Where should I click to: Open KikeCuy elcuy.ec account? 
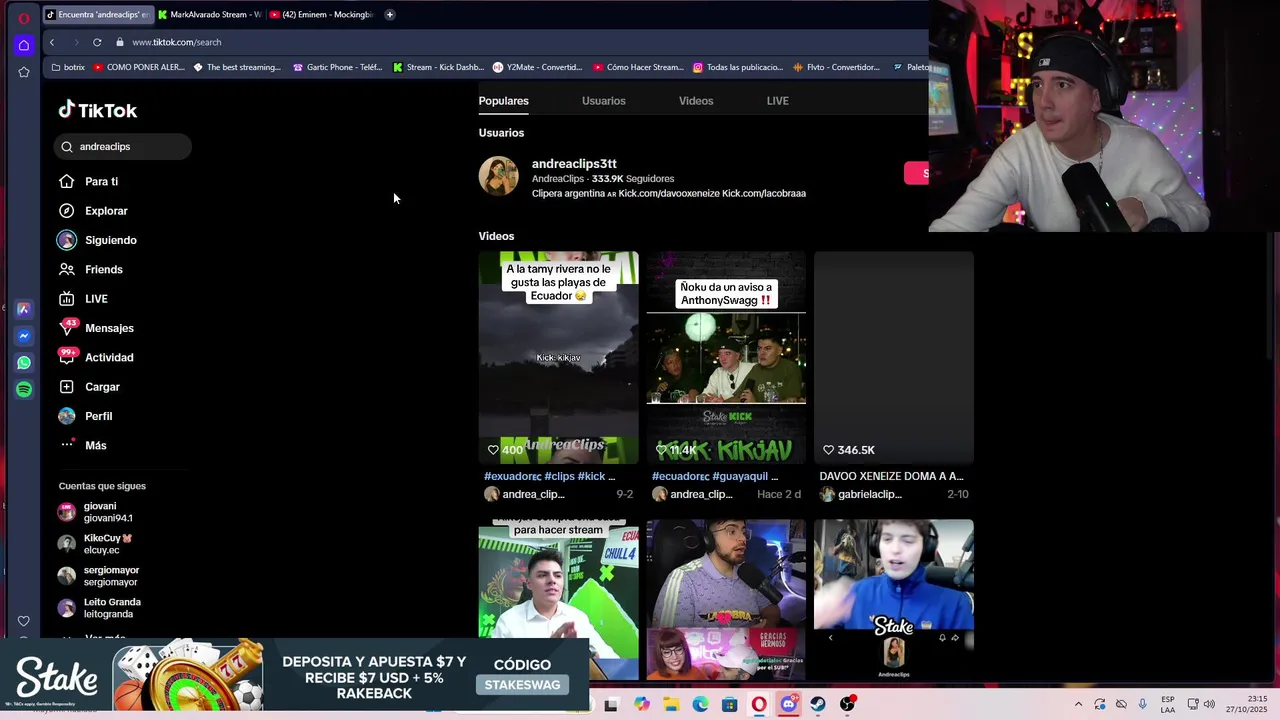click(x=95, y=544)
